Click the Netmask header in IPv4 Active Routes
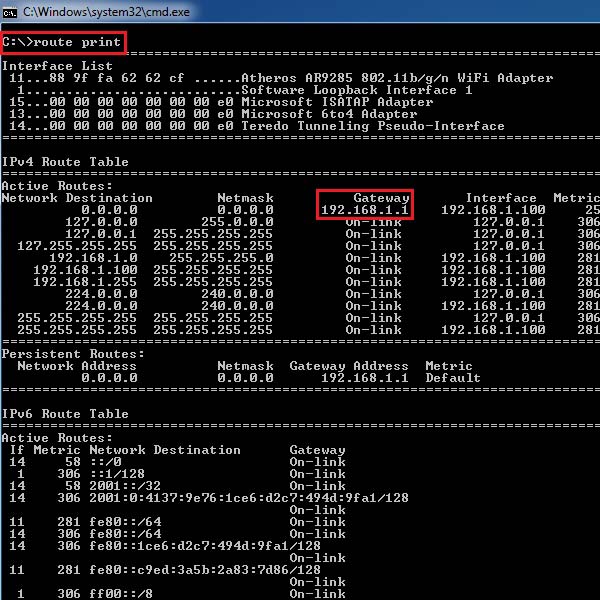The image size is (600, 600). (245, 198)
